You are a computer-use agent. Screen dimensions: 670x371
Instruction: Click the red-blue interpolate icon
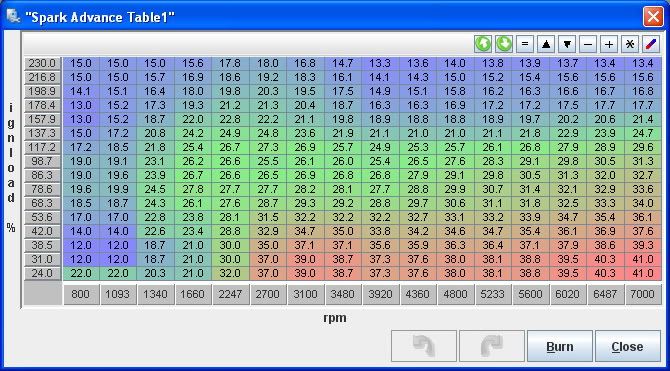651,44
